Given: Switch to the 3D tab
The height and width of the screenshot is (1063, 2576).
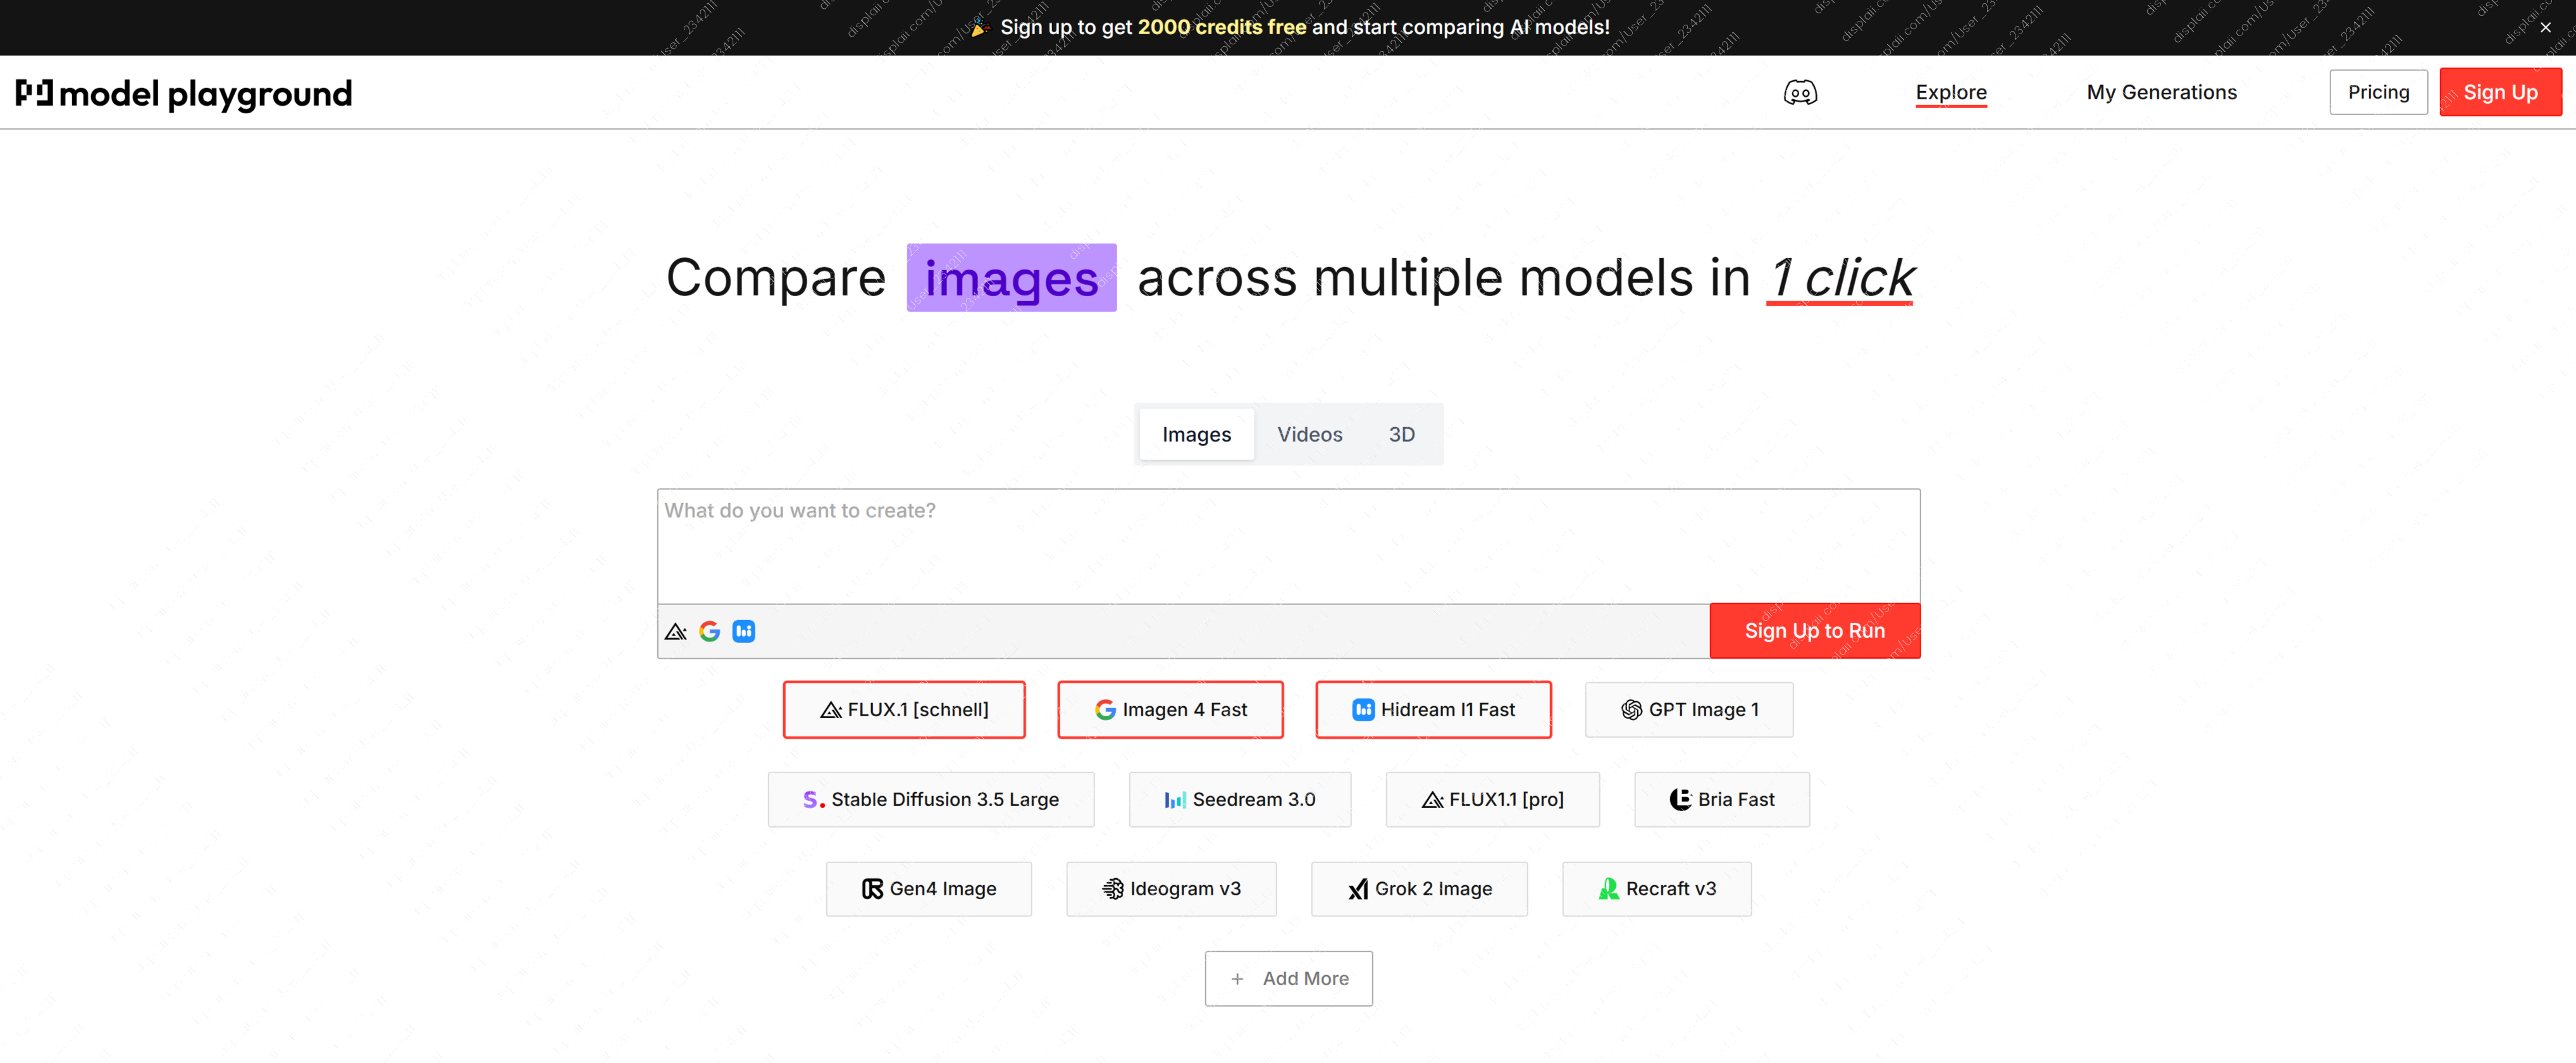Looking at the screenshot, I should [x=1401, y=435].
